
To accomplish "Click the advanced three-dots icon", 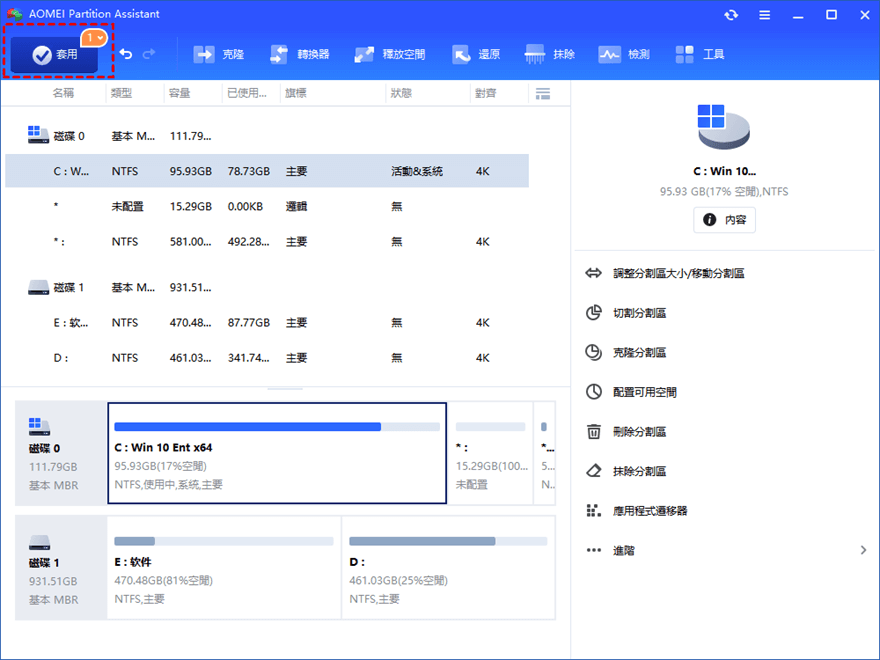I will point(593,551).
